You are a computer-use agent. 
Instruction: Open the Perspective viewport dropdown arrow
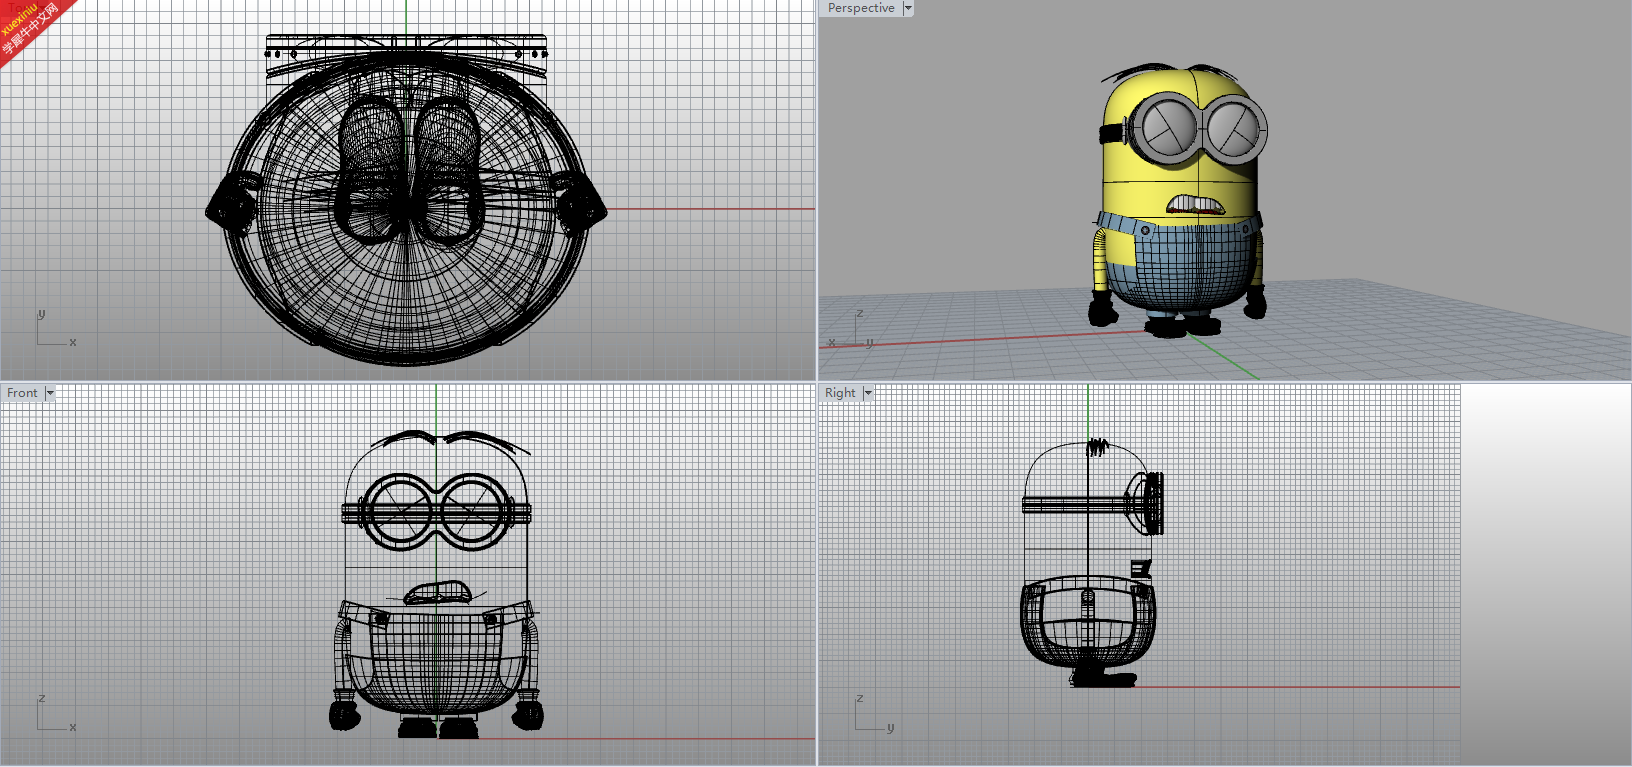908,8
